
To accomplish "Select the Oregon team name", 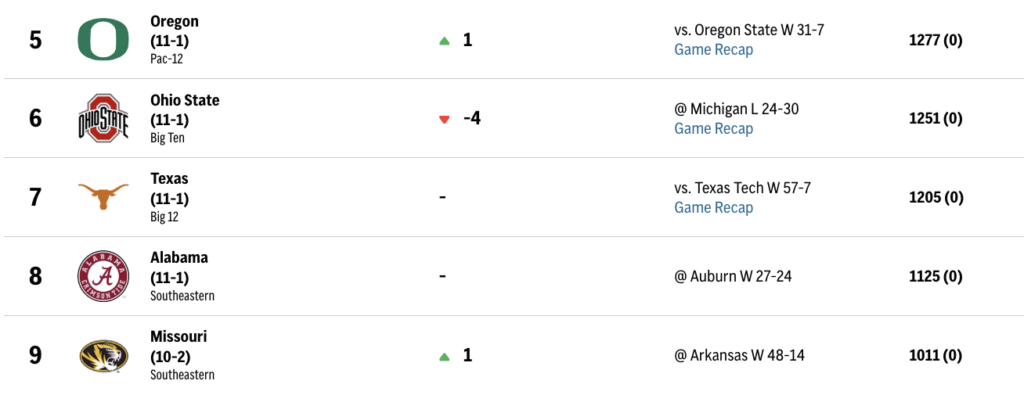I will coord(175,21).
